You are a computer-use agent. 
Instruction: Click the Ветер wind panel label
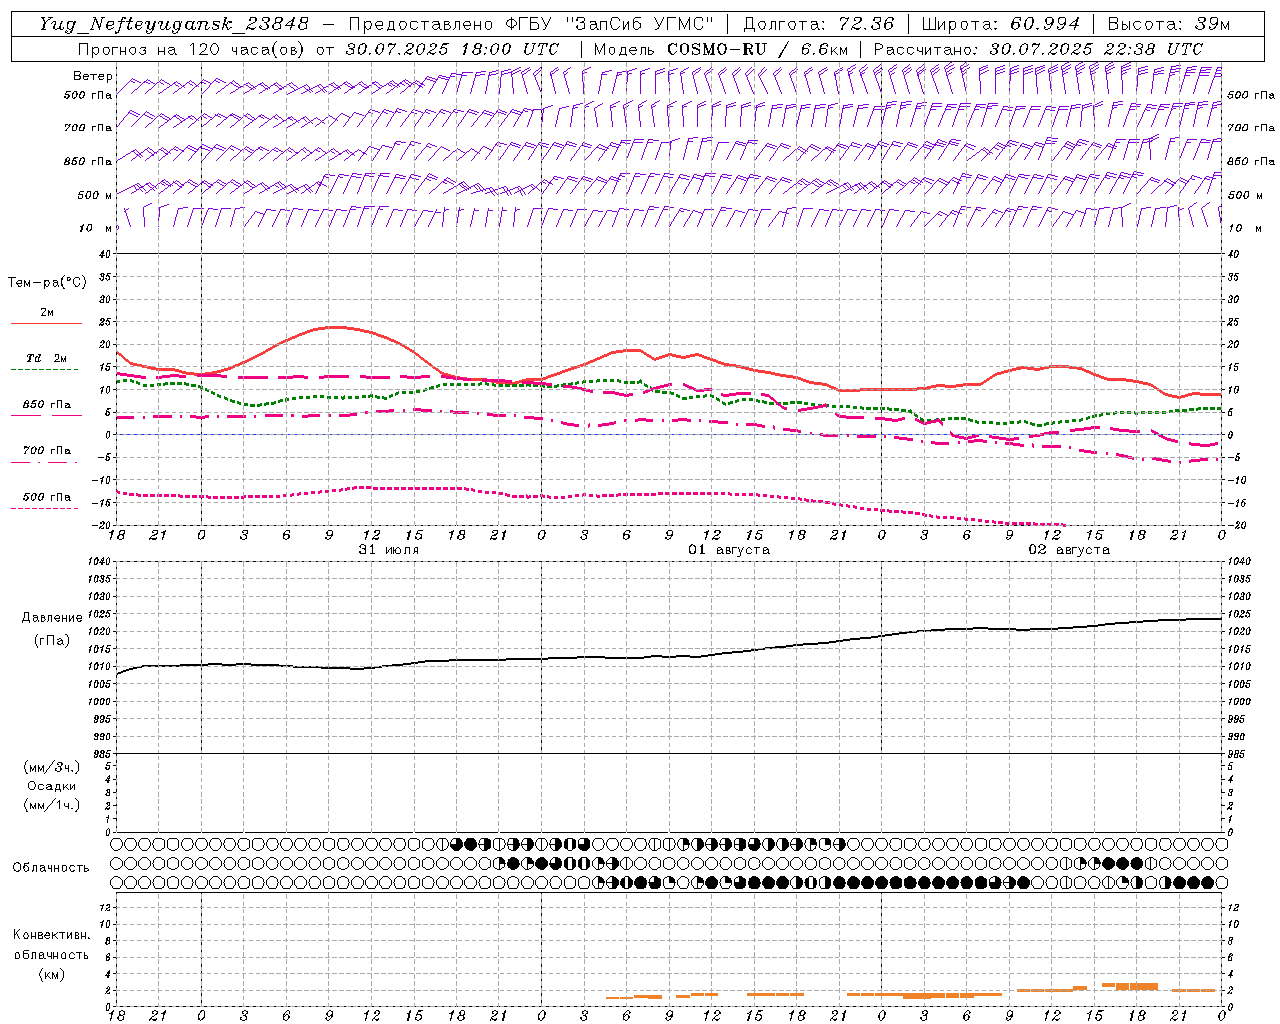[93, 76]
